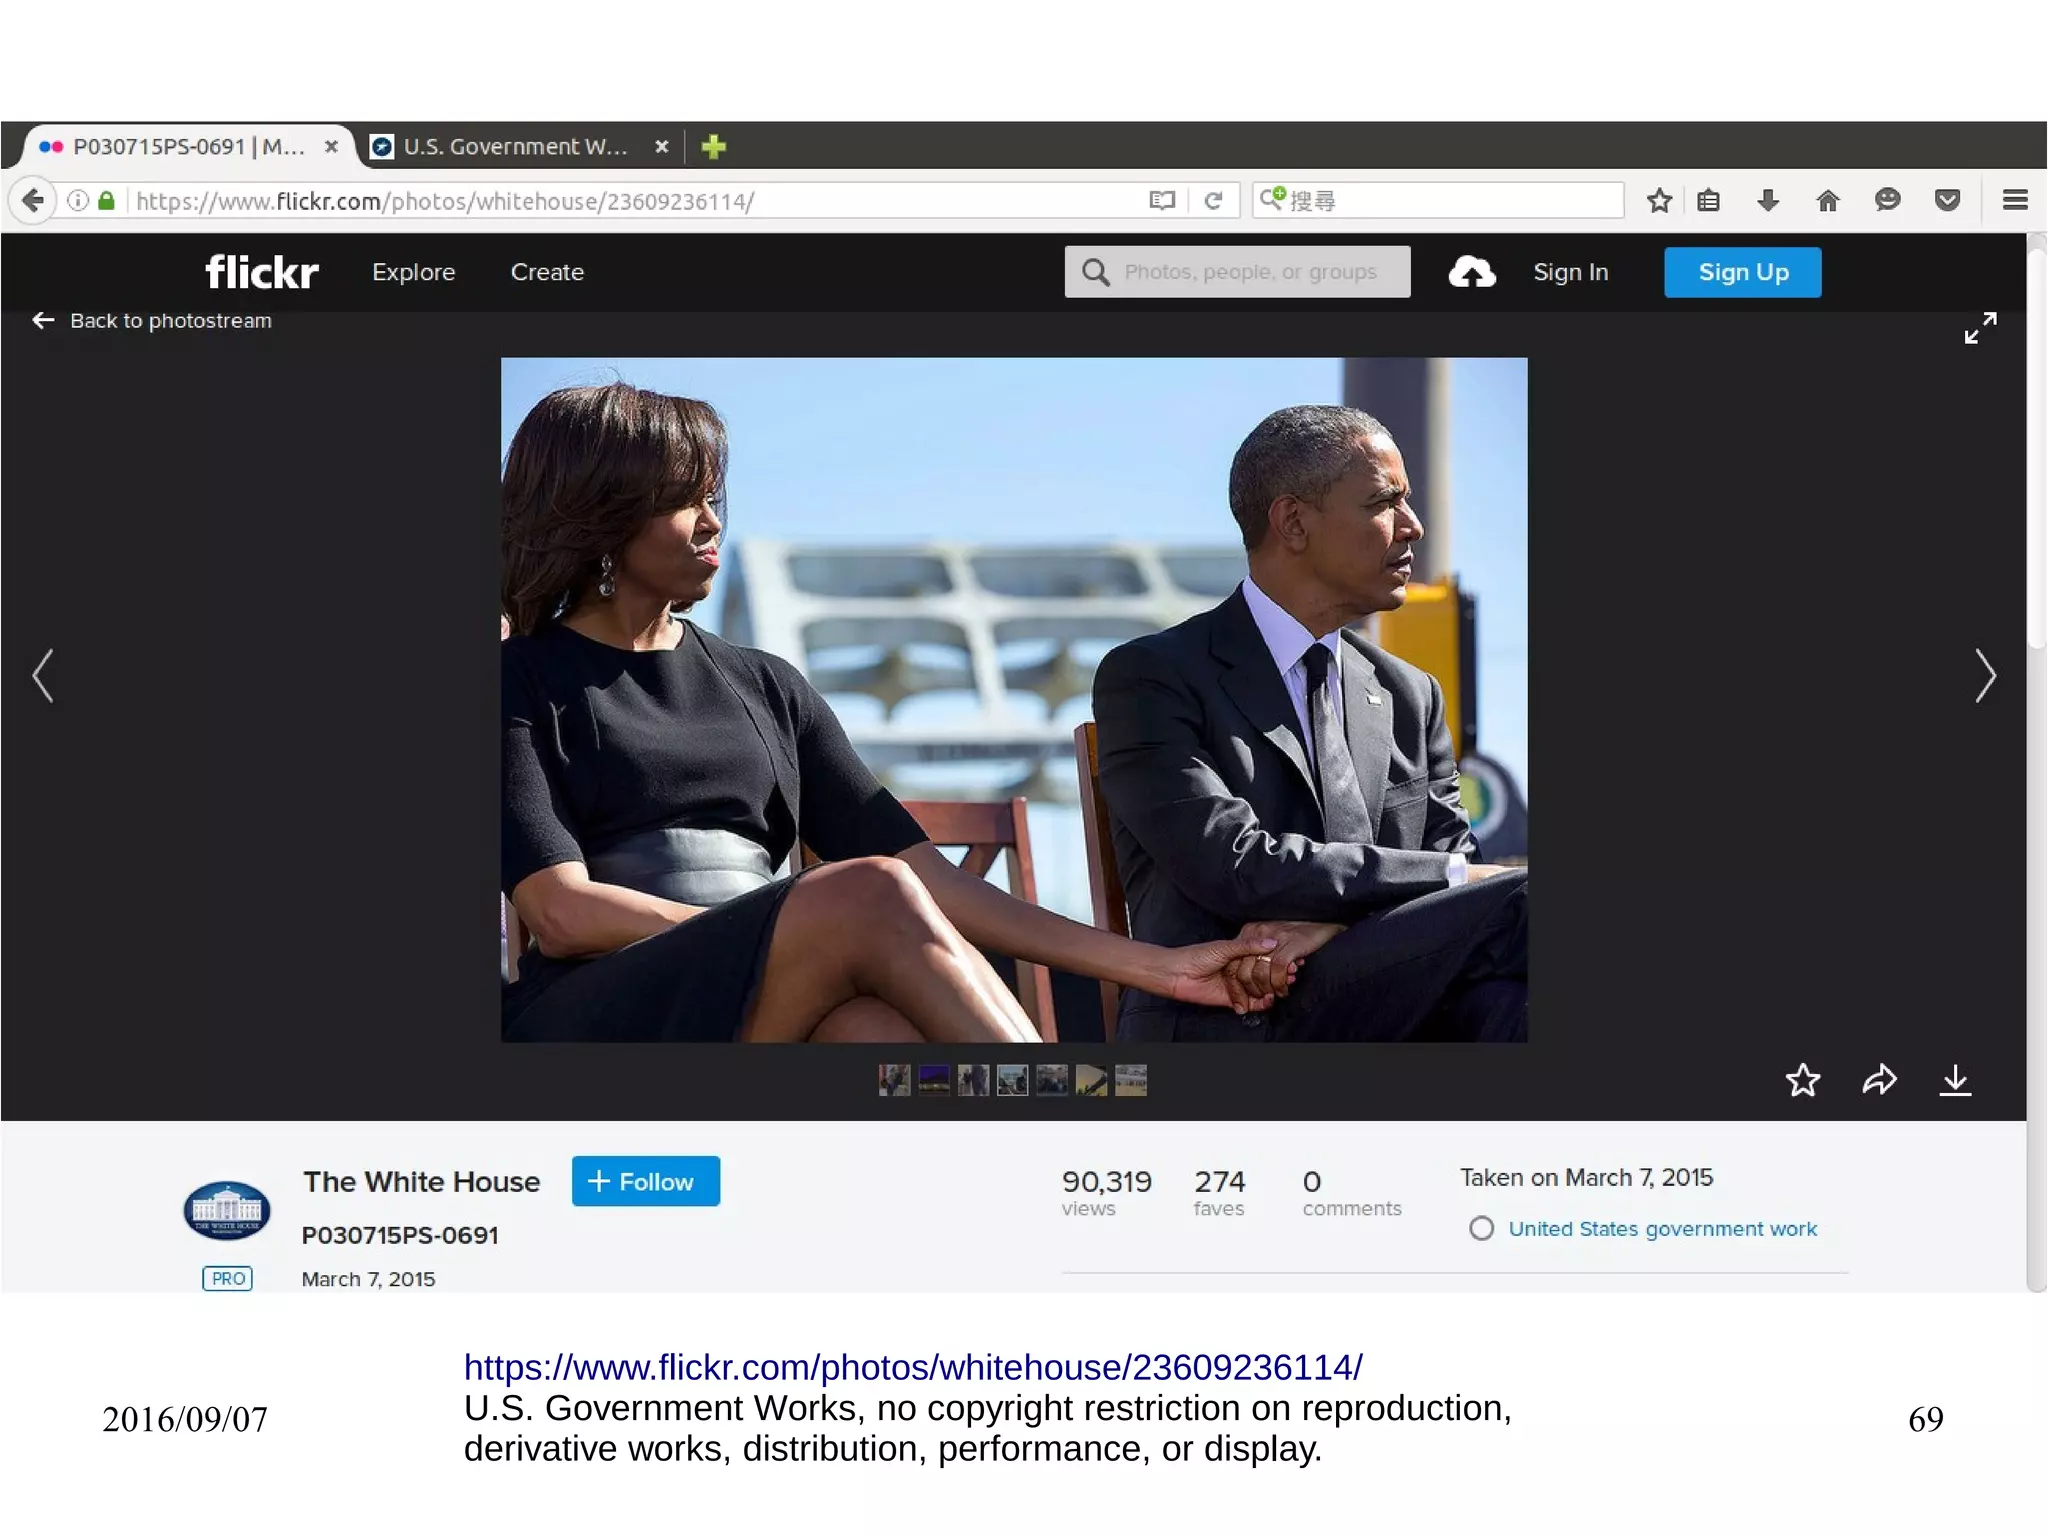Screen dimensions: 2048x1535
Task: Open the flickr URL below screenshot
Action: point(912,1367)
